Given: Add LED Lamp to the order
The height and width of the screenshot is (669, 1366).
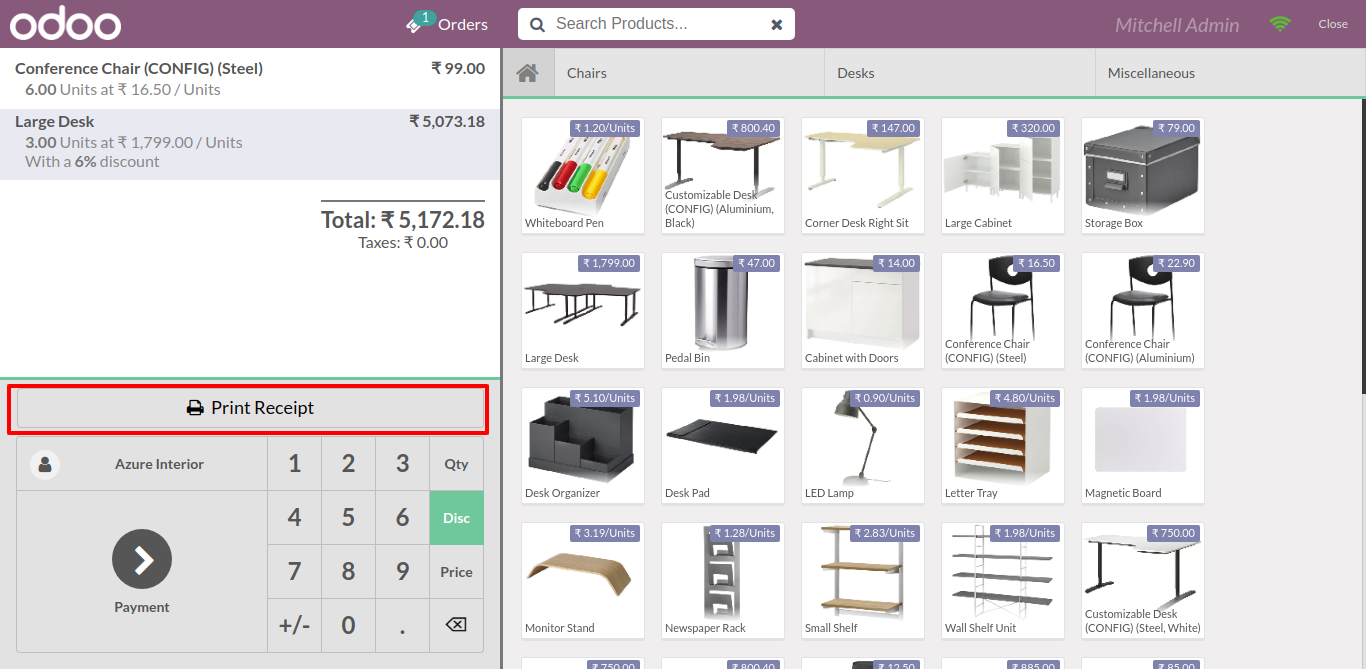Looking at the screenshot, I should point(863,446).
